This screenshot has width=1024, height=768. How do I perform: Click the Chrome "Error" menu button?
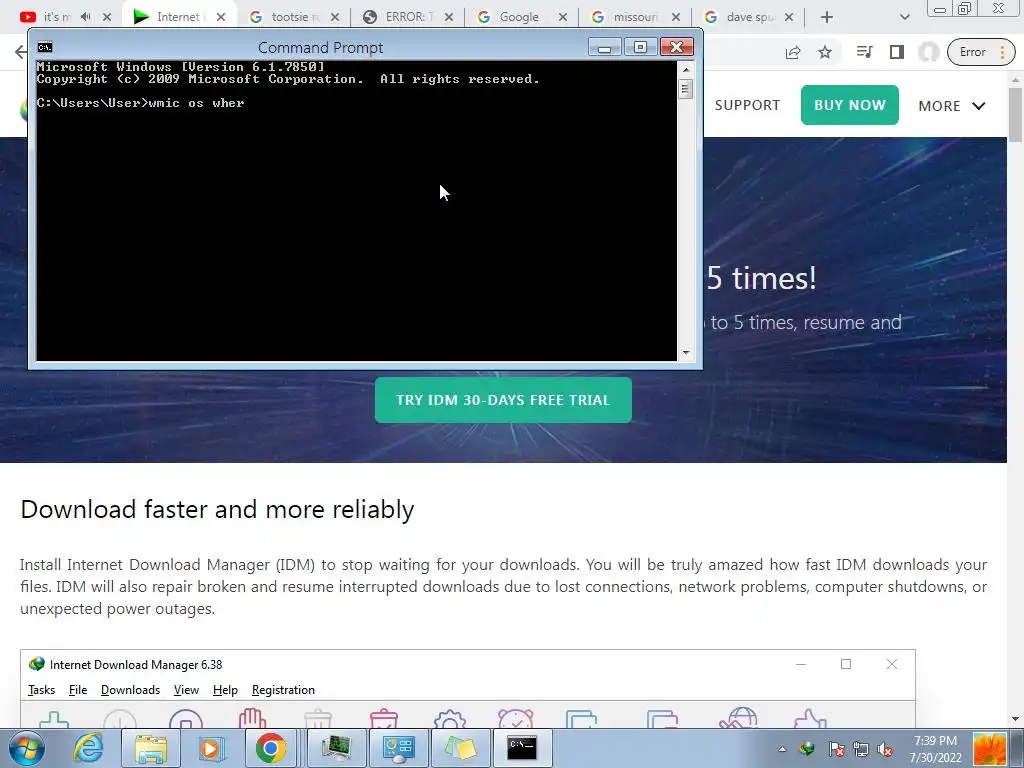pyautogui.click(x=981, y=52)
